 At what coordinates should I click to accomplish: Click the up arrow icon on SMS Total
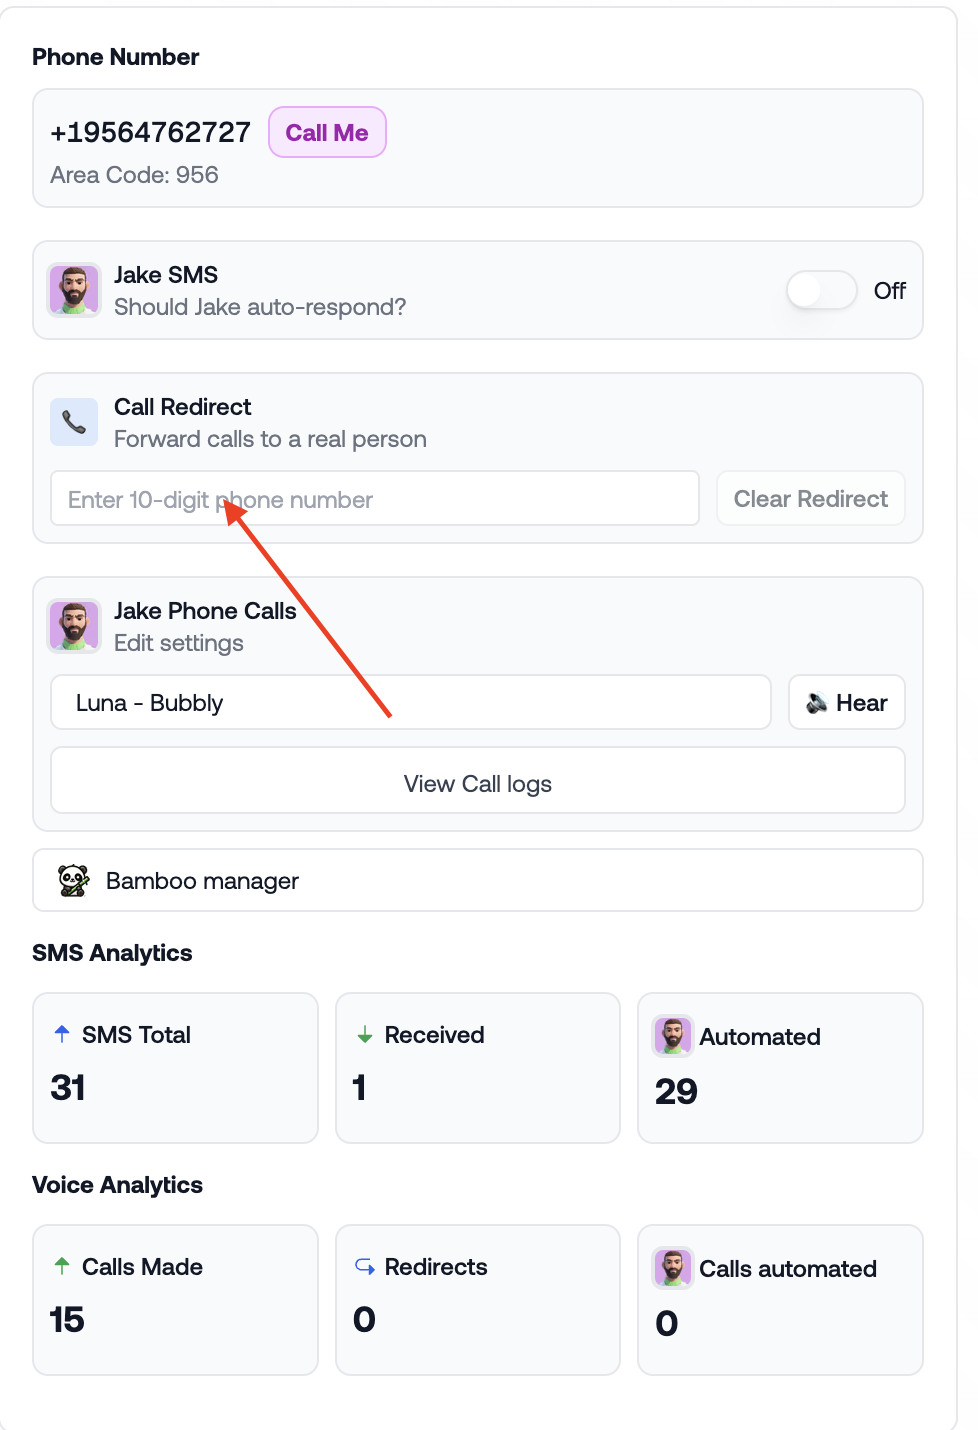[x=62, y=1034]
